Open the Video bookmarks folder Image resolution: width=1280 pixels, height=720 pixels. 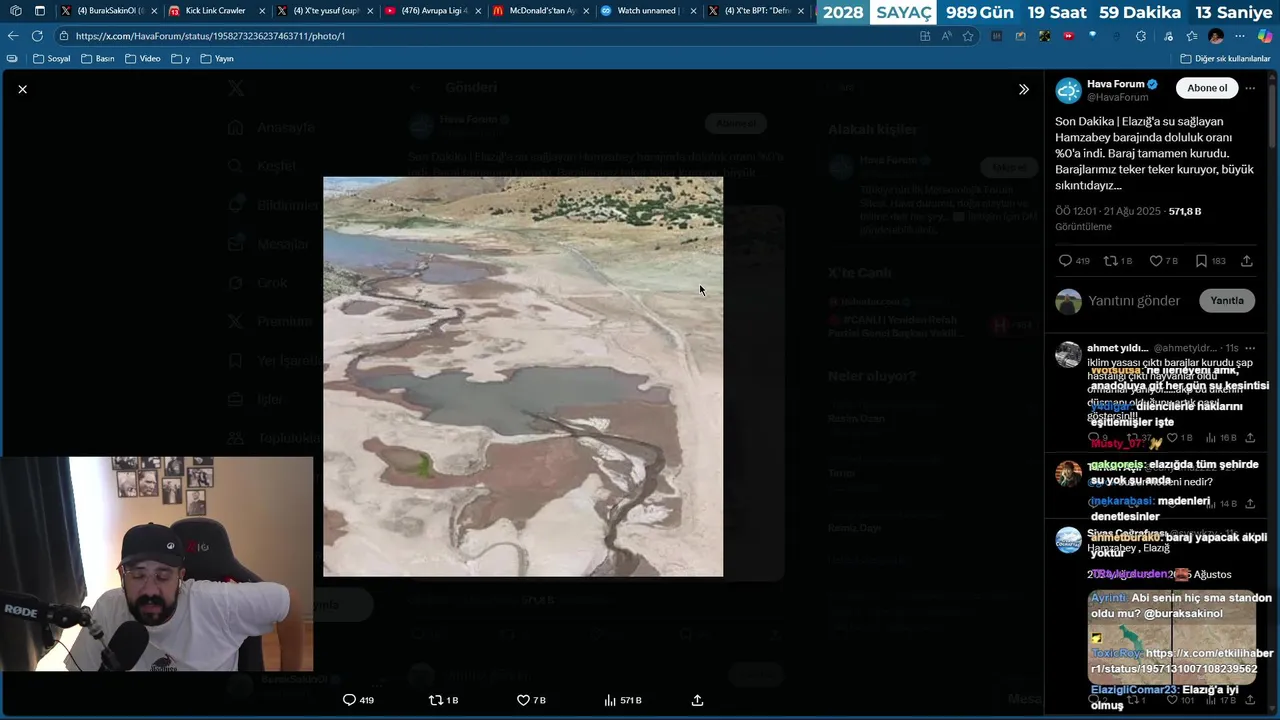coord(142,59)
